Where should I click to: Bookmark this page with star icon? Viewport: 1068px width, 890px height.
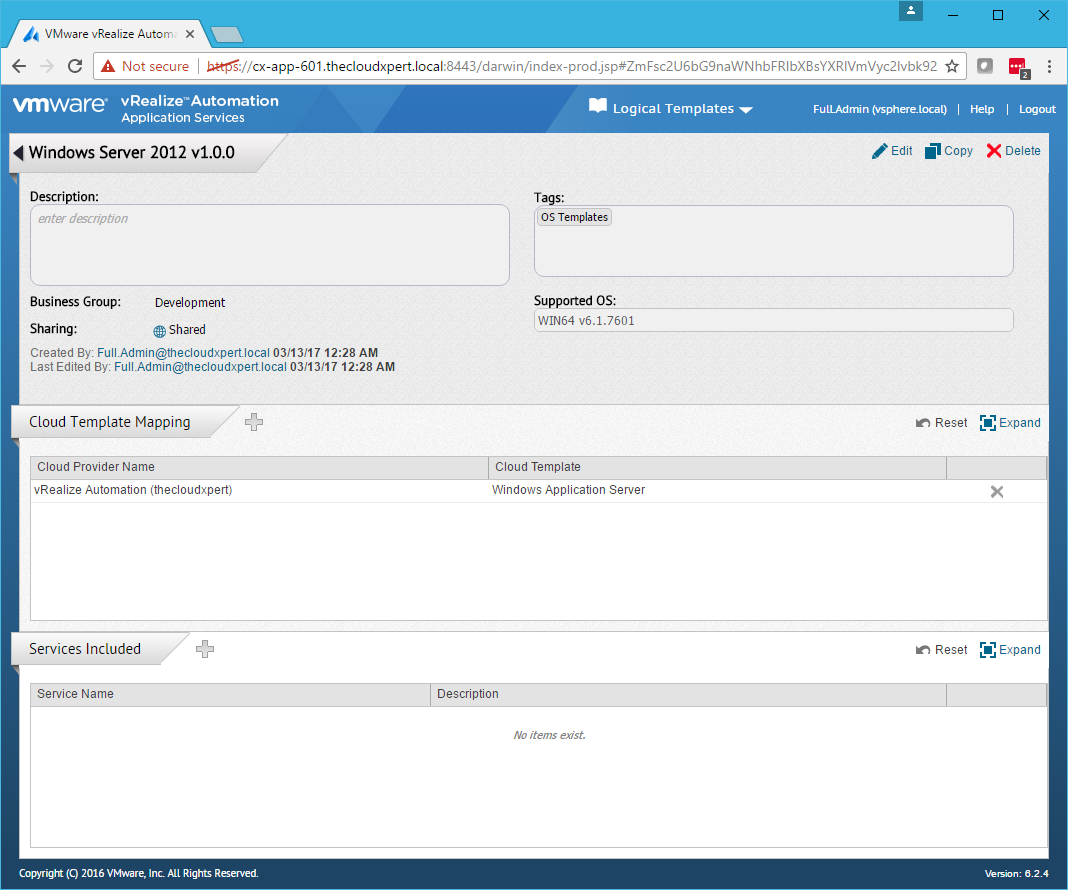point(952,66)
